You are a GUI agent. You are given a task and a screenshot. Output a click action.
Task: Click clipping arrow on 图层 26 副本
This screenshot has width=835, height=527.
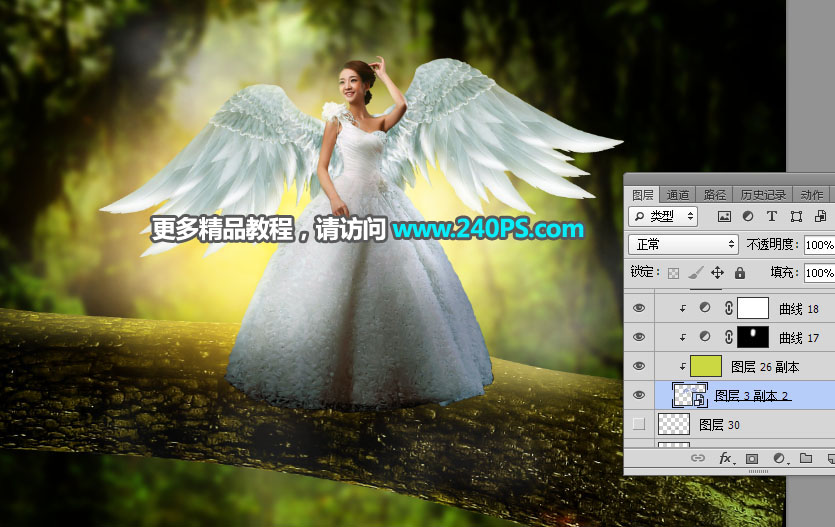(683, 366)
